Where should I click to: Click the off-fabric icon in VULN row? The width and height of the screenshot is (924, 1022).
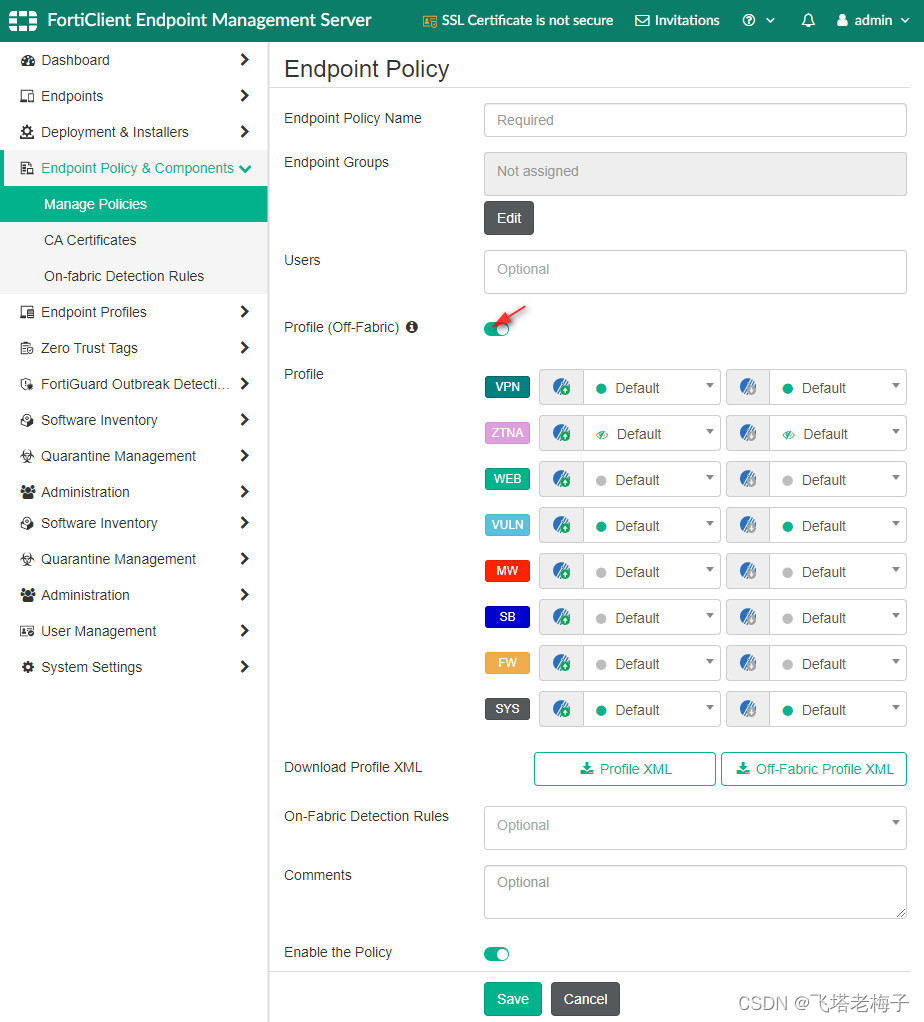748,525
